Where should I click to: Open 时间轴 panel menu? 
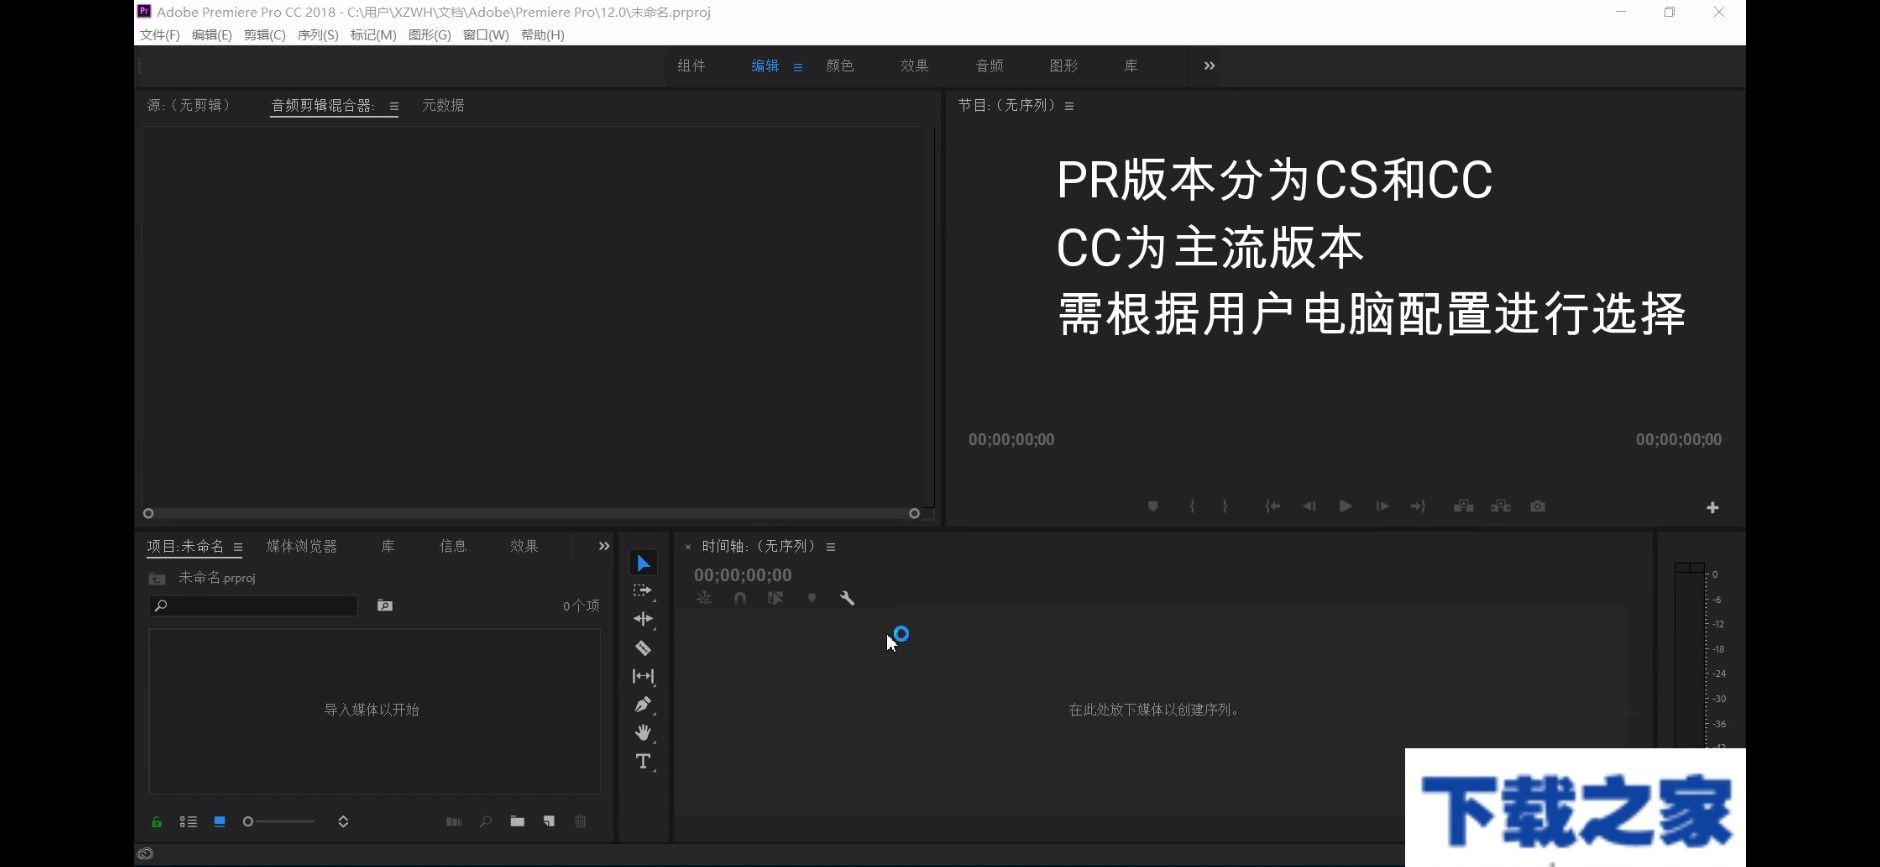[831, 547]
